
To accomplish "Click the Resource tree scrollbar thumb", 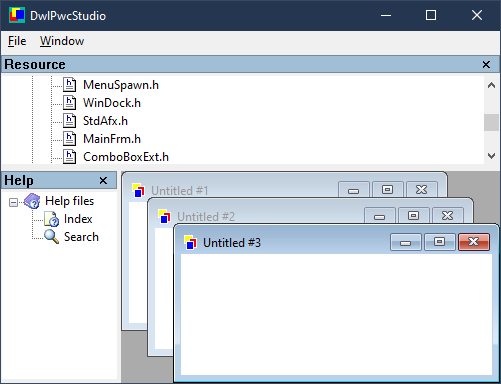I will tap(491, 122).
